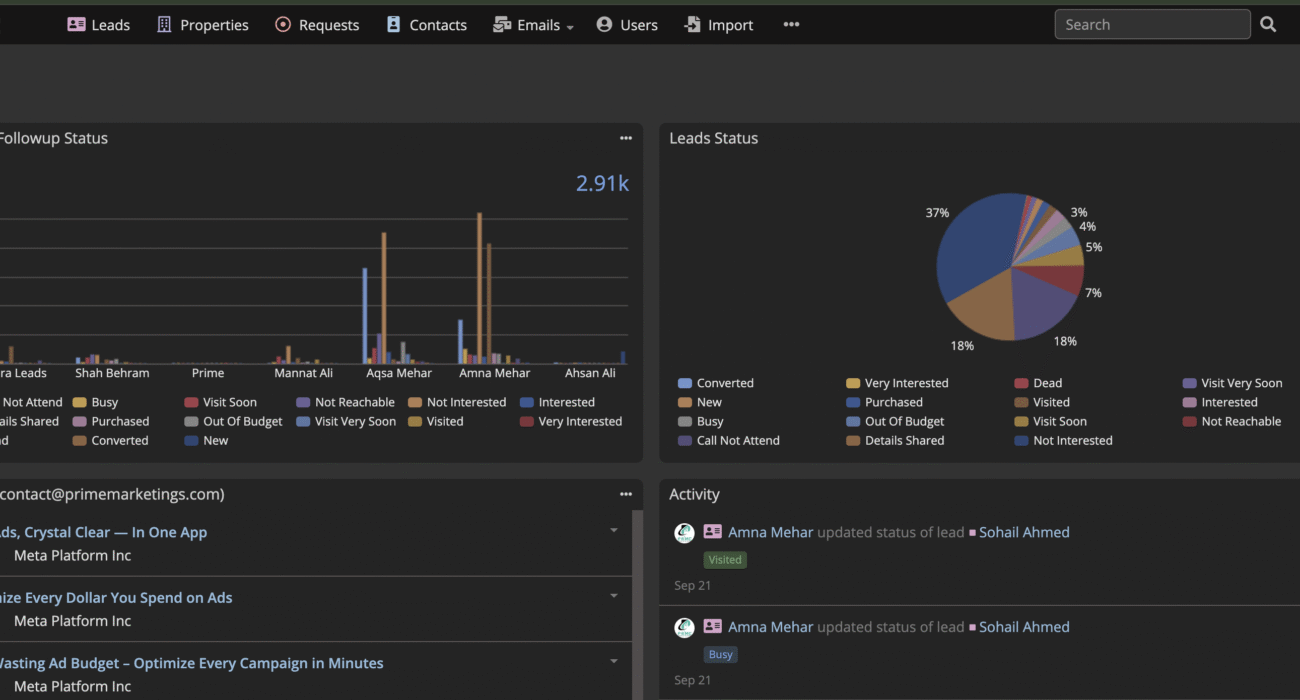1300x700 pixels.
Task: Go to the Leads tab
Action: tap(99, 25)
